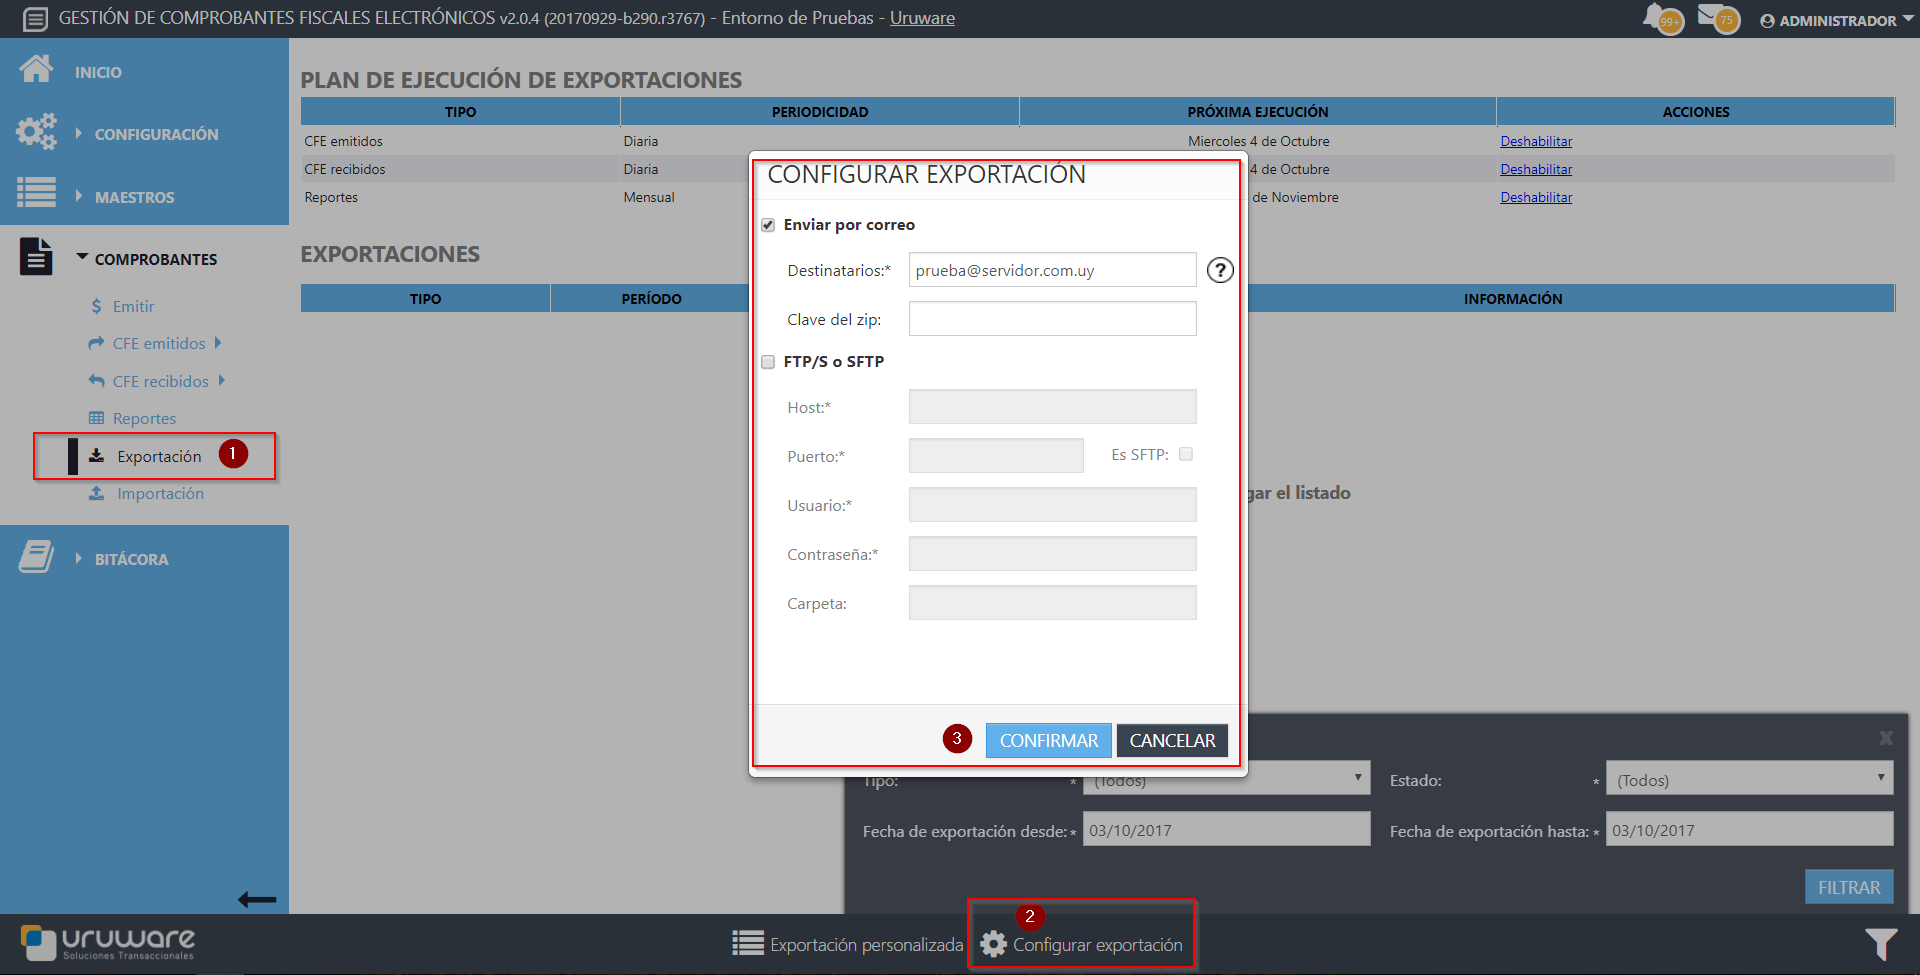Click the home icon next to Inicio

click(37, 69)
